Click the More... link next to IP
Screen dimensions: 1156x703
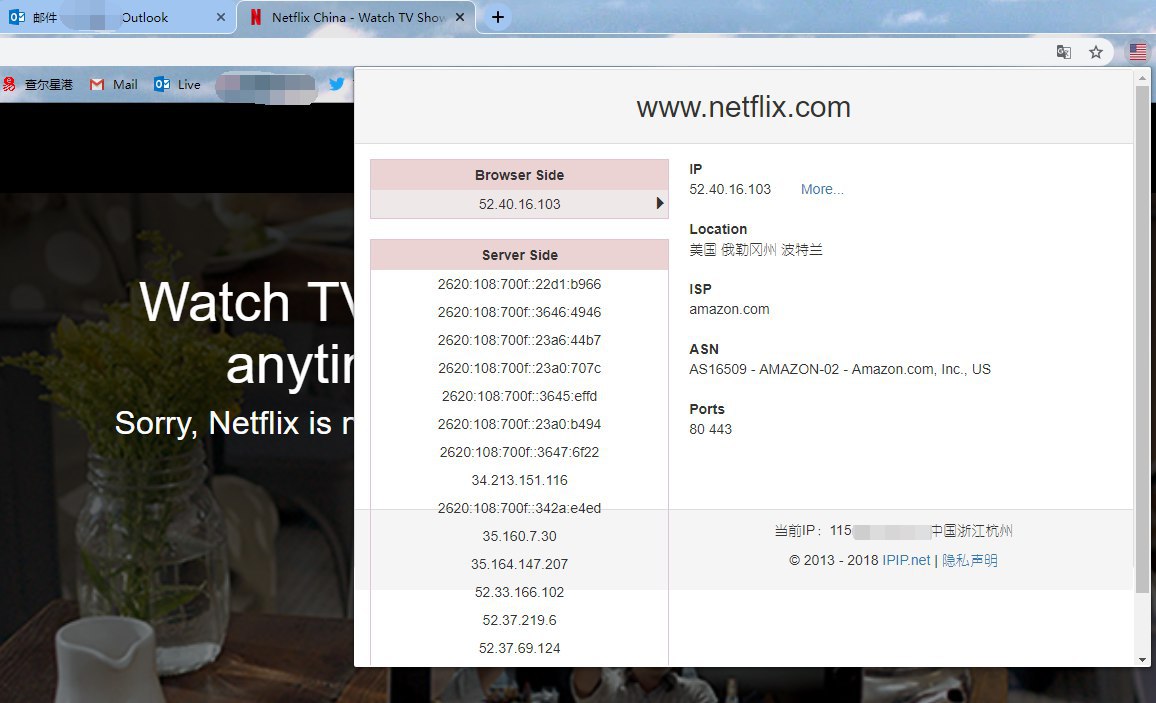[x=822, y=189]
